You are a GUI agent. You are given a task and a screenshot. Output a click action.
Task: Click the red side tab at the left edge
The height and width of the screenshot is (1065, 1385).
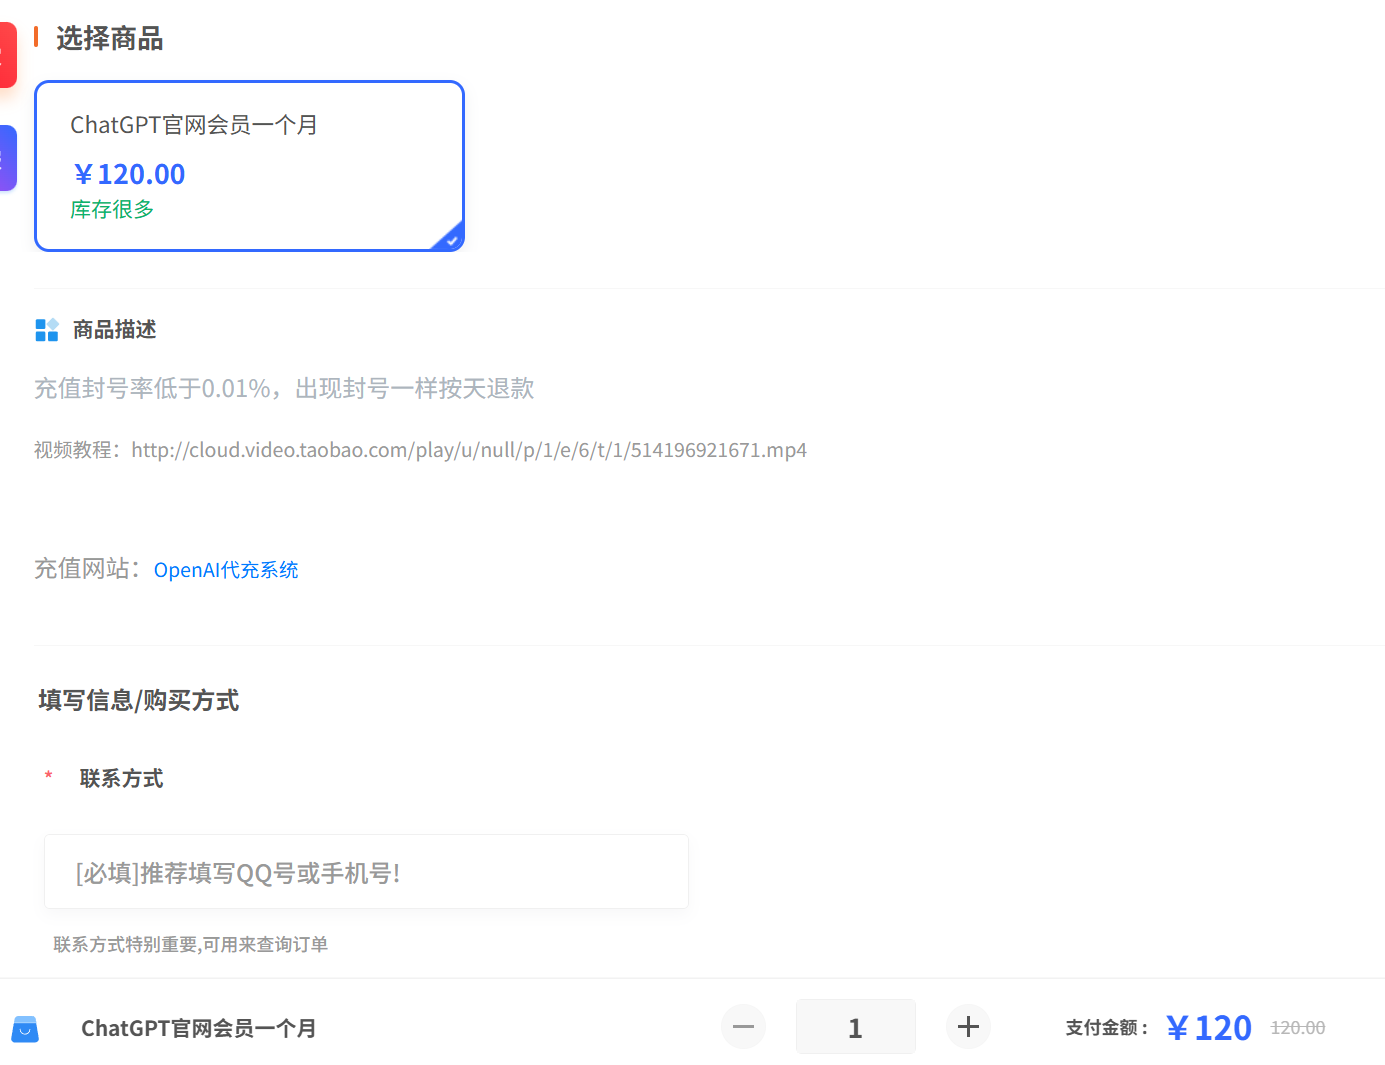coord(8,55)
